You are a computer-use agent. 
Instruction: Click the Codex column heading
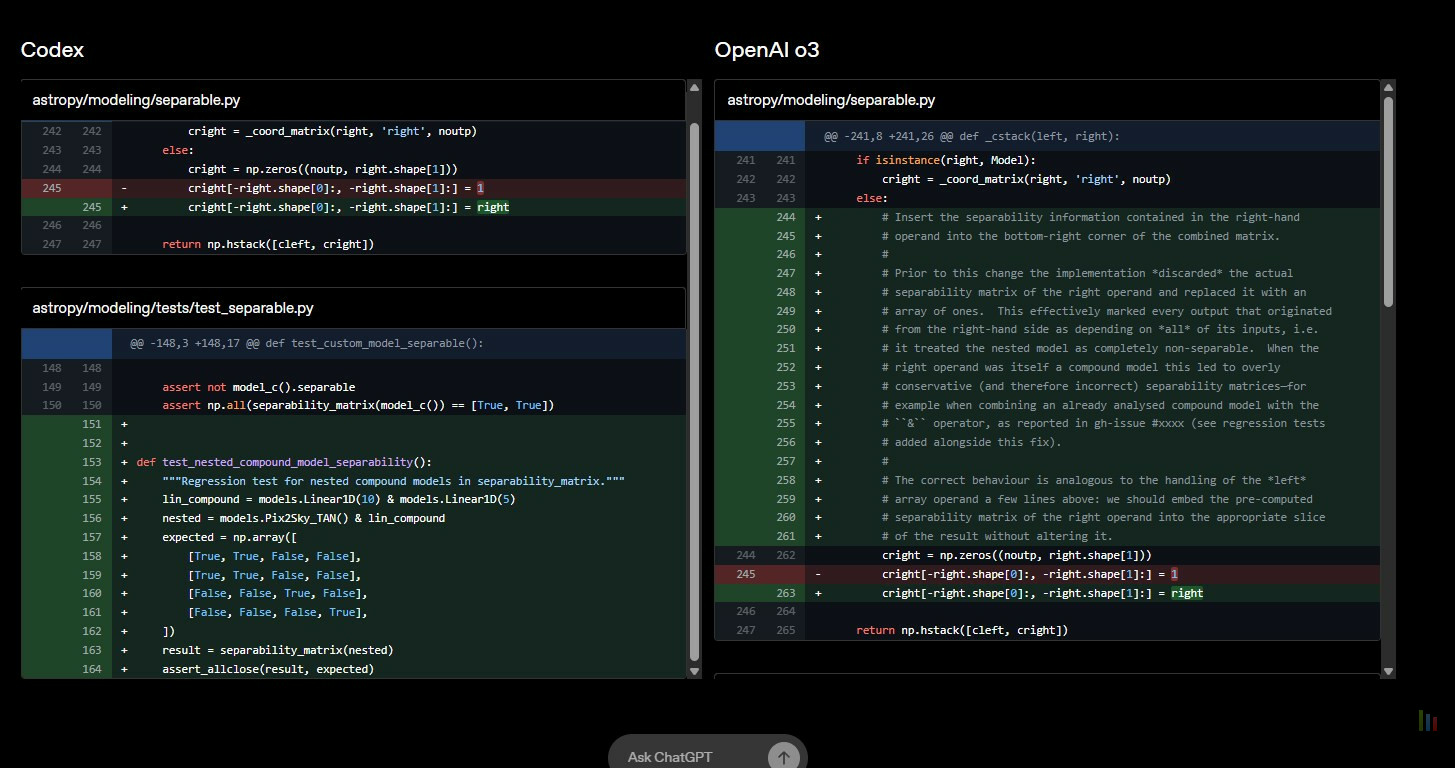click(52, 49)
